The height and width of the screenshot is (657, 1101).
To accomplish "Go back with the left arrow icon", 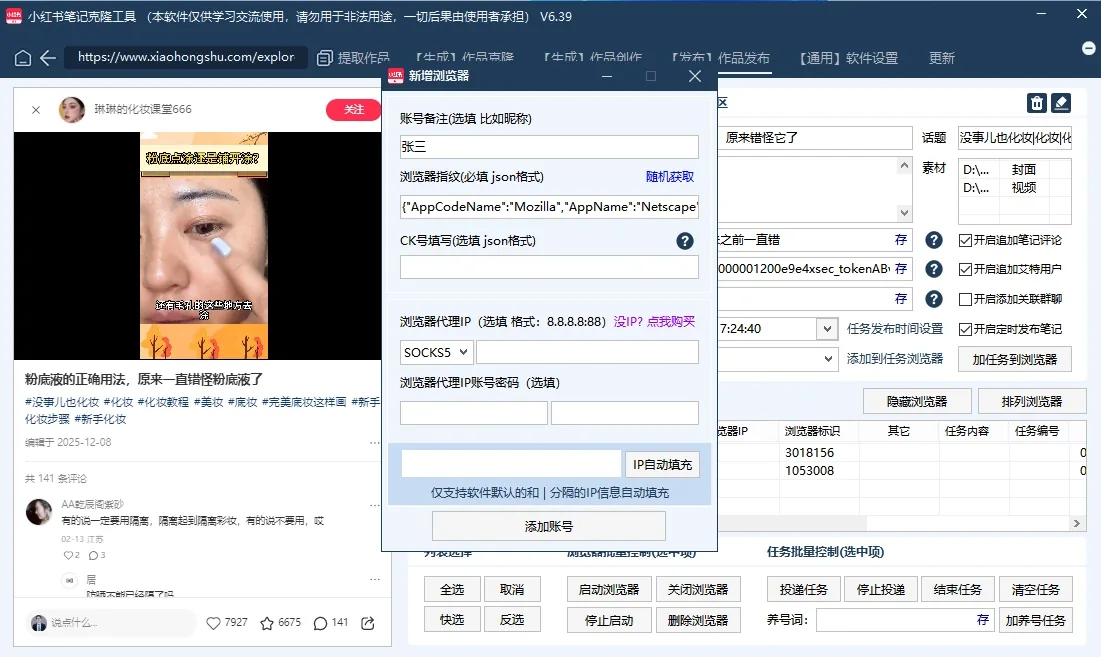I will [x=48, y=58].
